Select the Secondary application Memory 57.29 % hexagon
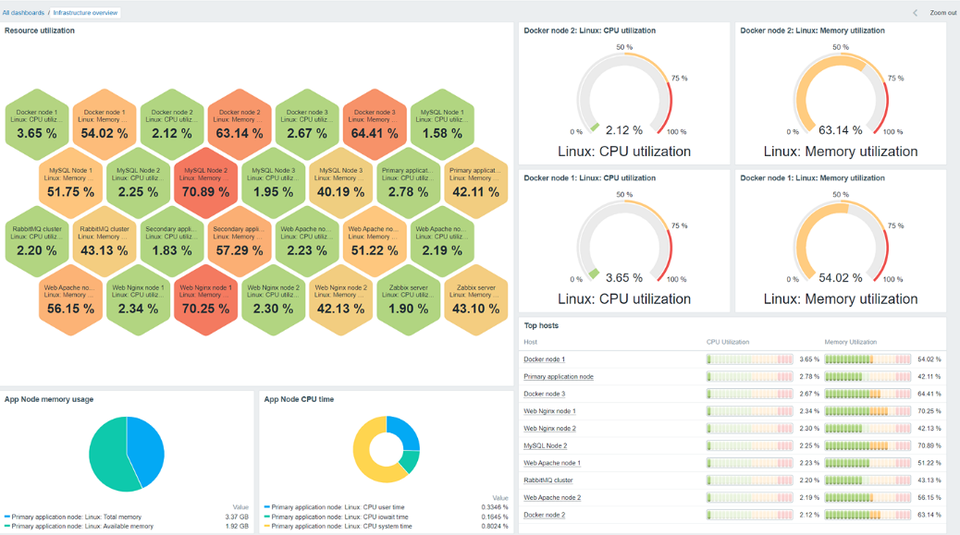 pyautogui.click(x=239, y=242)
